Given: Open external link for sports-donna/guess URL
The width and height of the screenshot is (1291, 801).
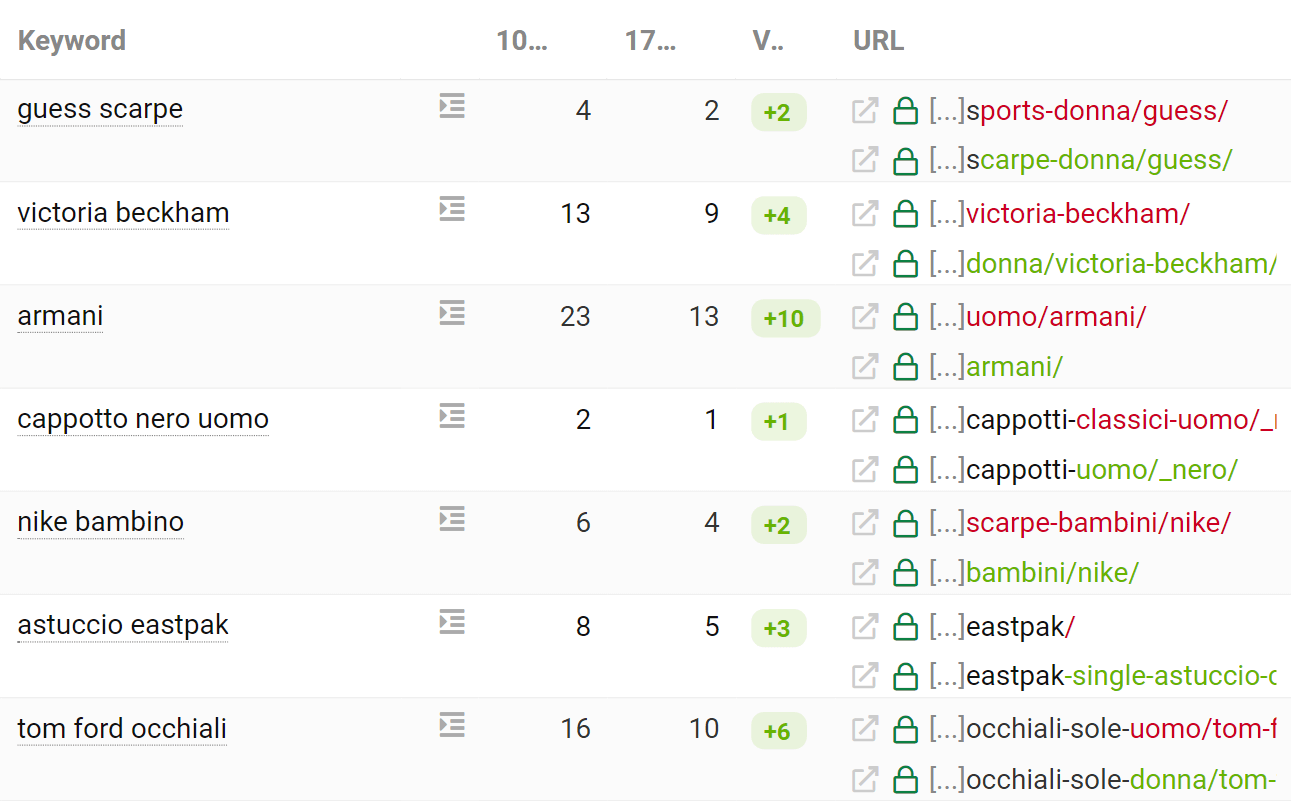Looking at the screenshot, I should 865,110.
